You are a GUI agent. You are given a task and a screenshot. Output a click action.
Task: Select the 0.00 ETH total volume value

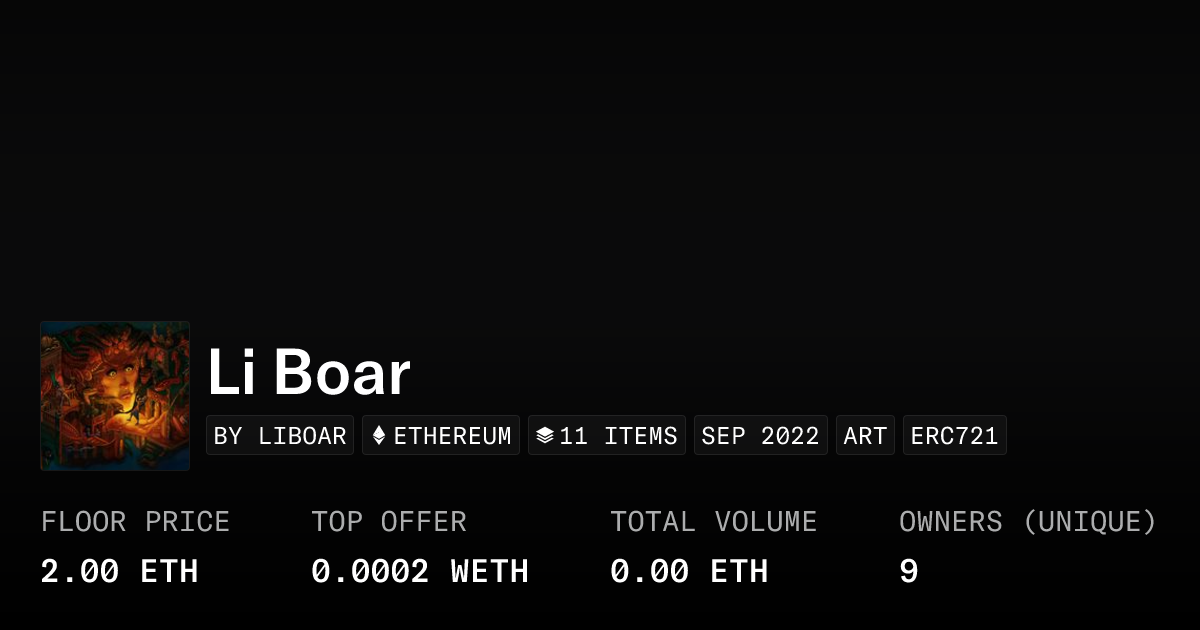click(689, 572)
